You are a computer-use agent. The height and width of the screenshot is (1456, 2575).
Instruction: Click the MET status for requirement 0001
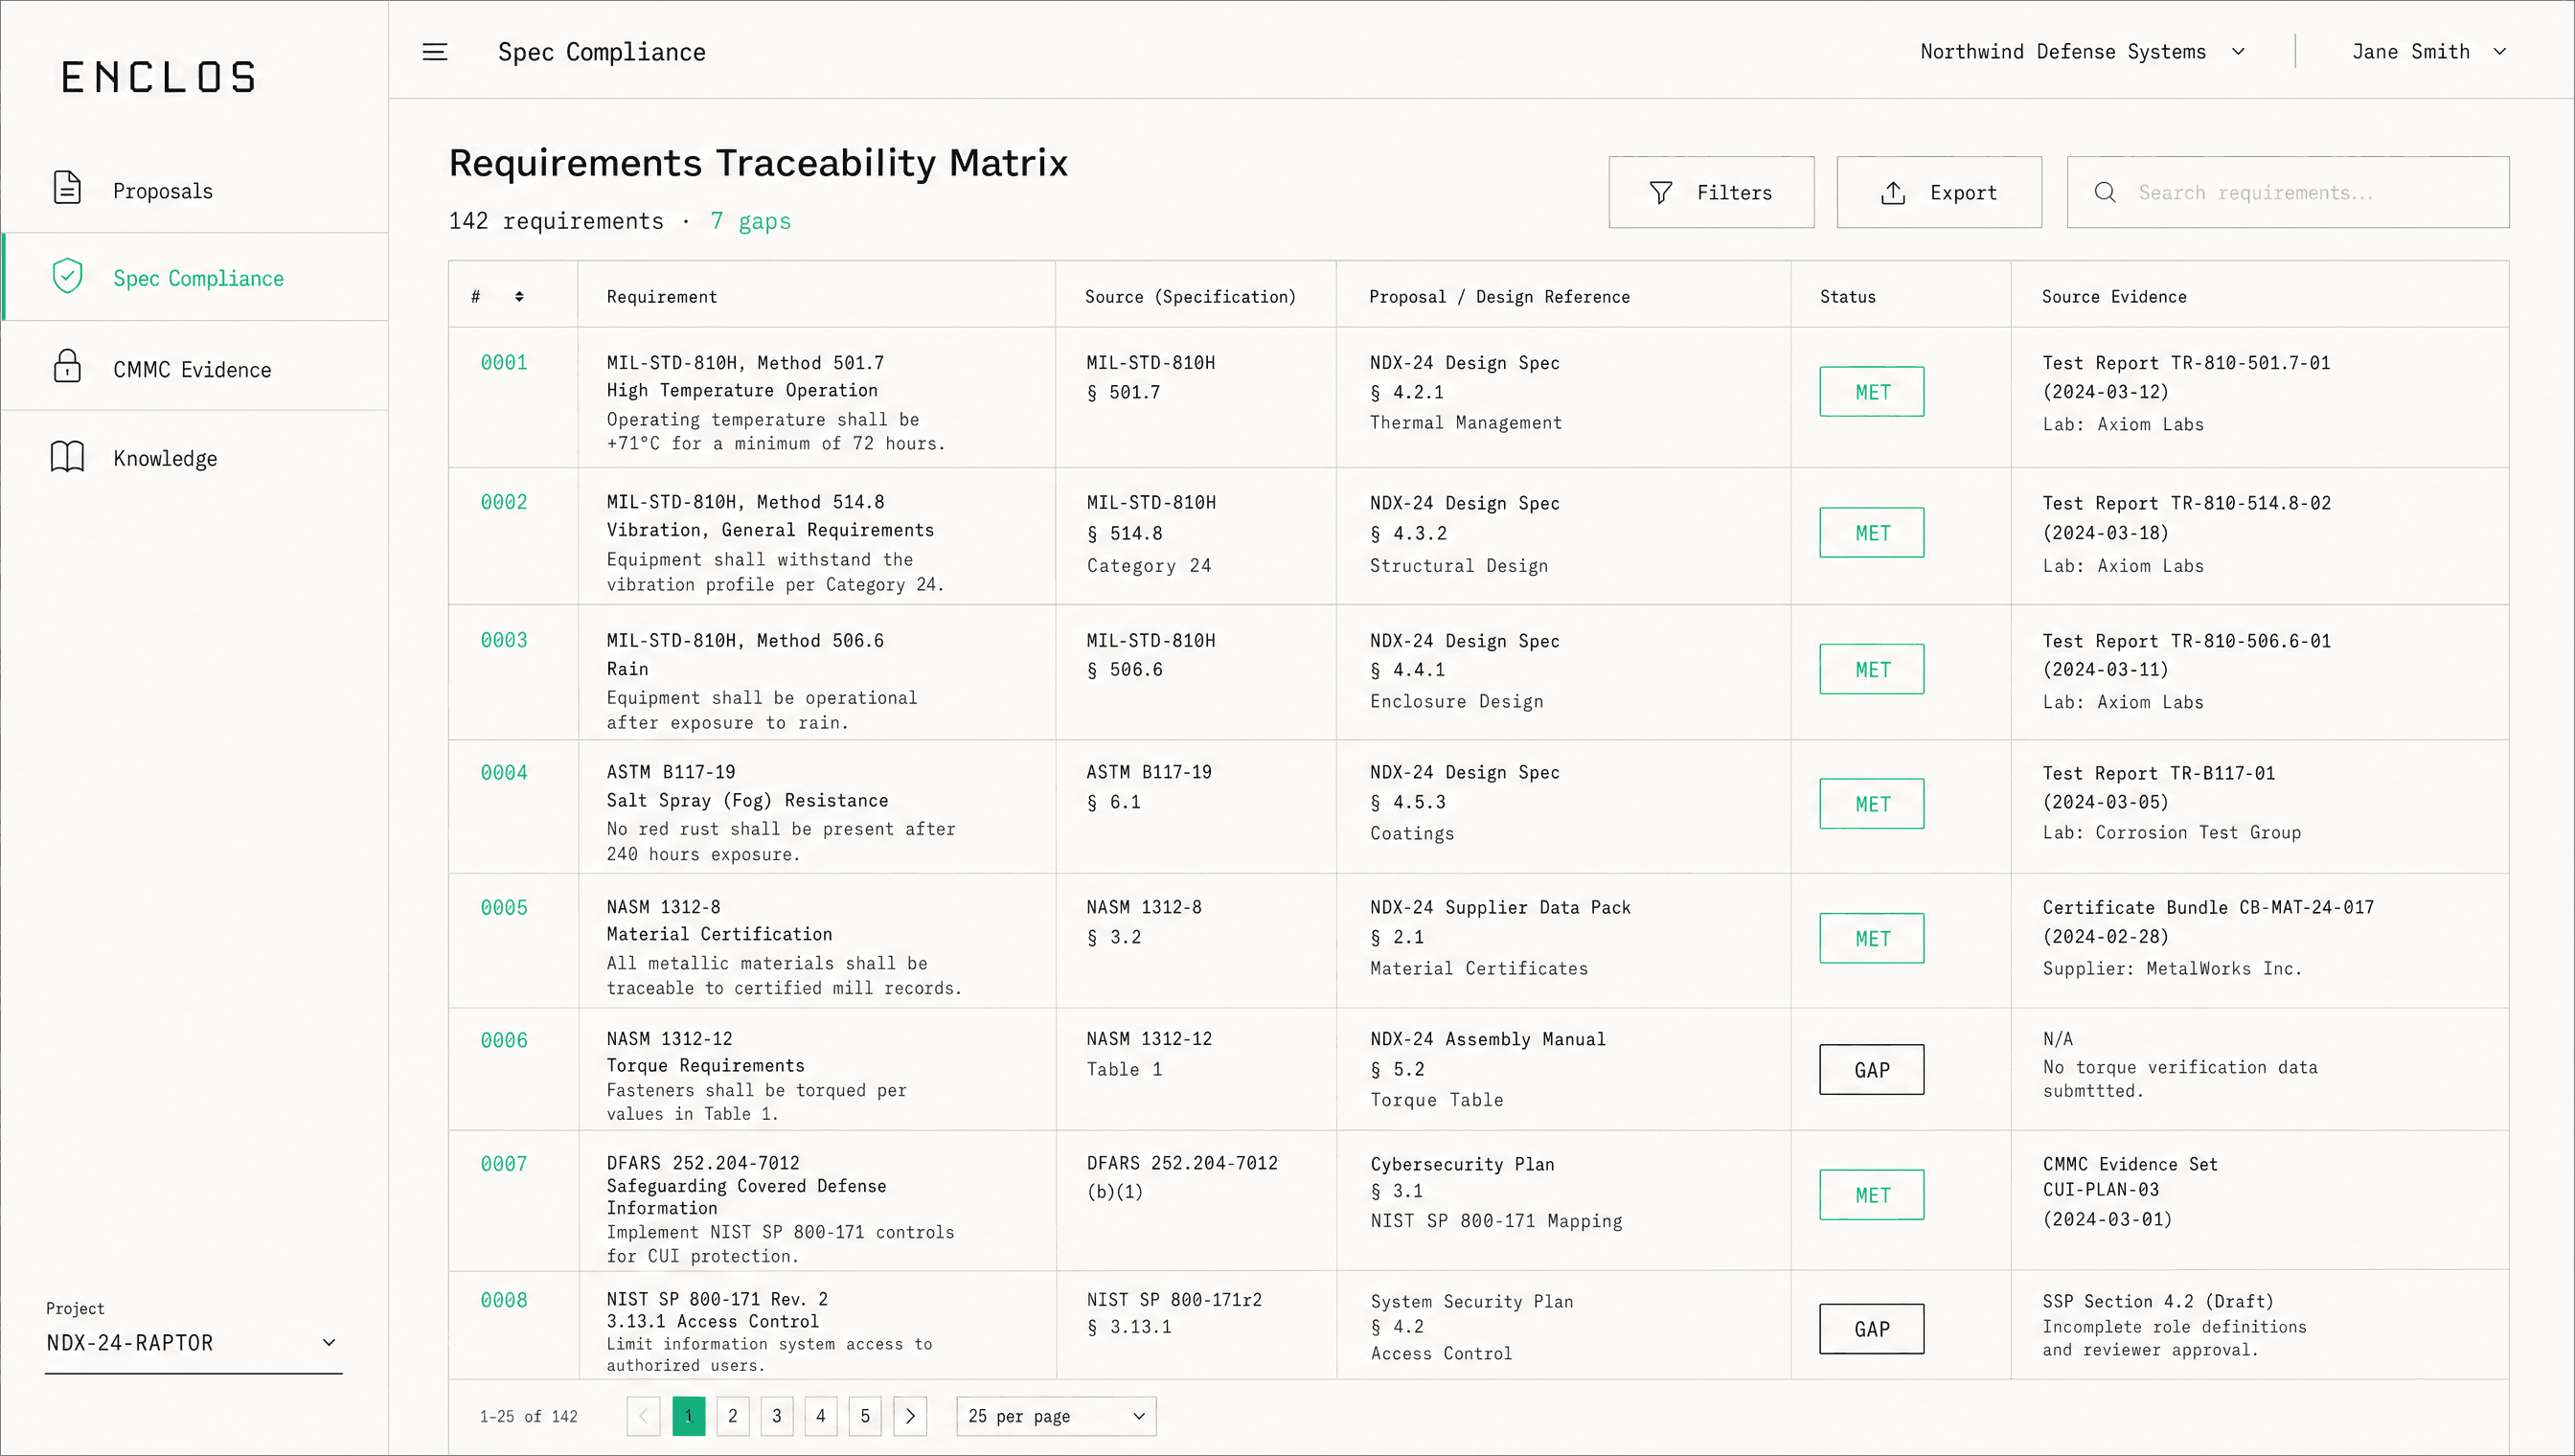click(1872, 392)
